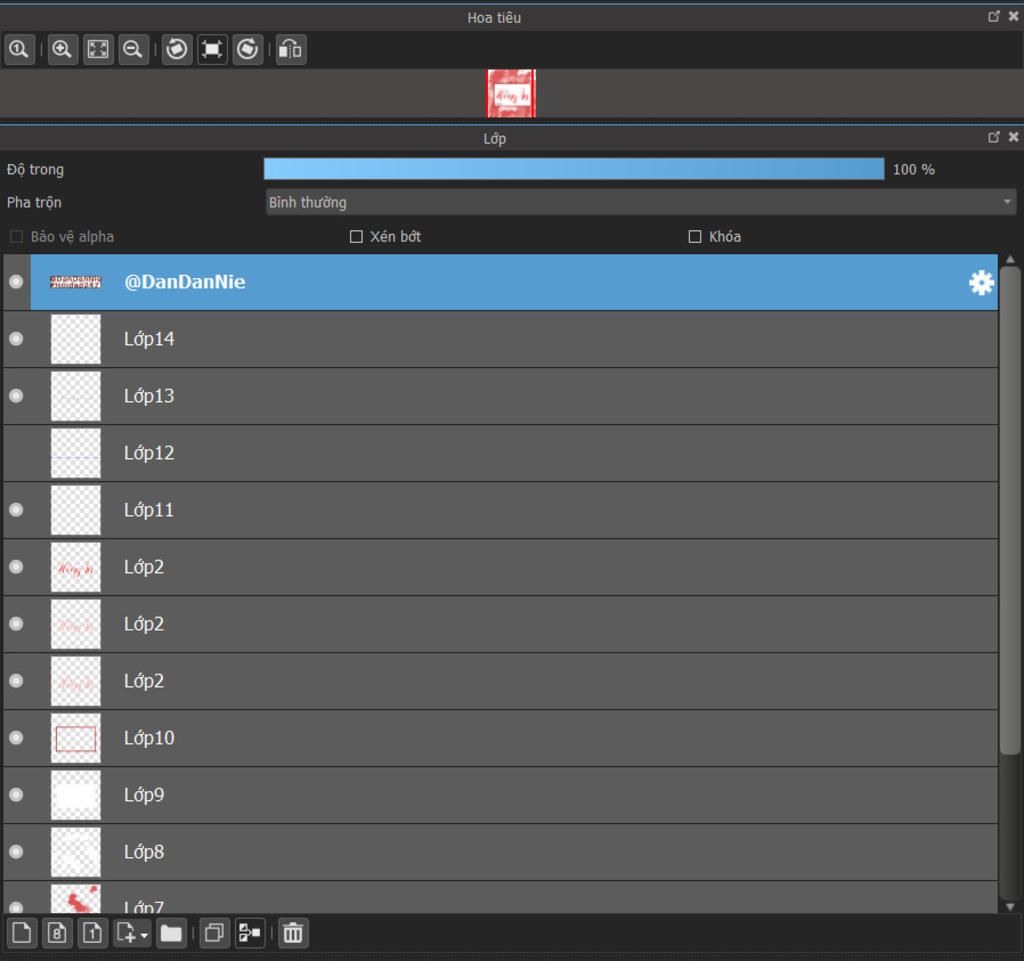Viewport: 1024px width, 961px height.
Task: Rotate the canvas view clockwise
Action: coord(248,50)
